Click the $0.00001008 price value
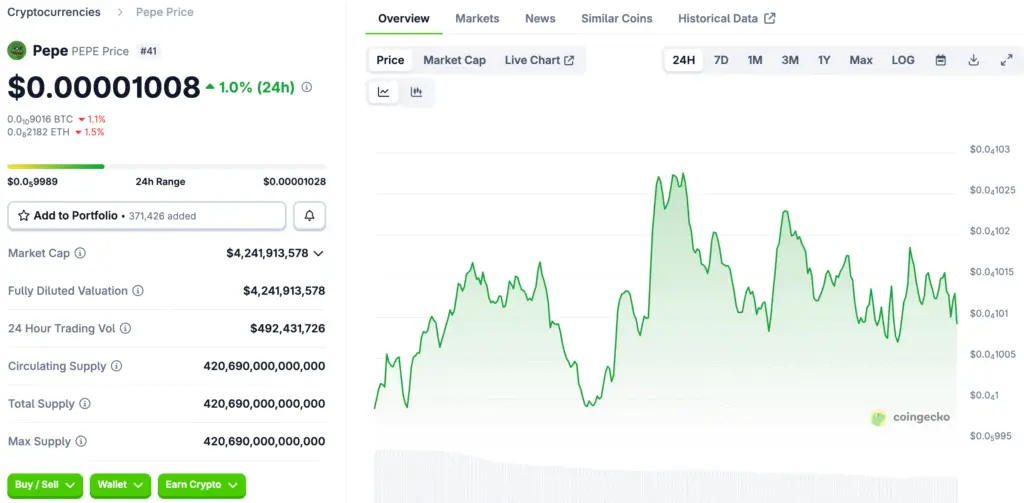 (x=104, y=87)
